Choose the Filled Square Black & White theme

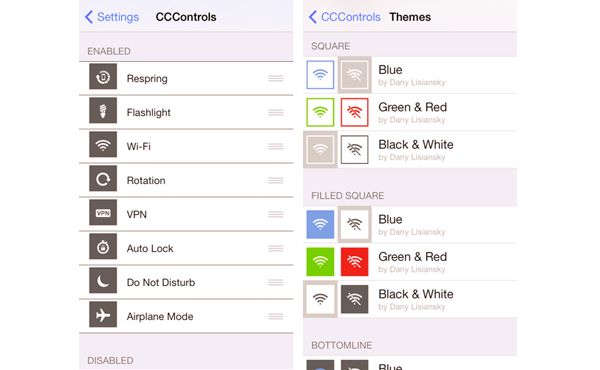pyautogui.click(x=410, y=299)
